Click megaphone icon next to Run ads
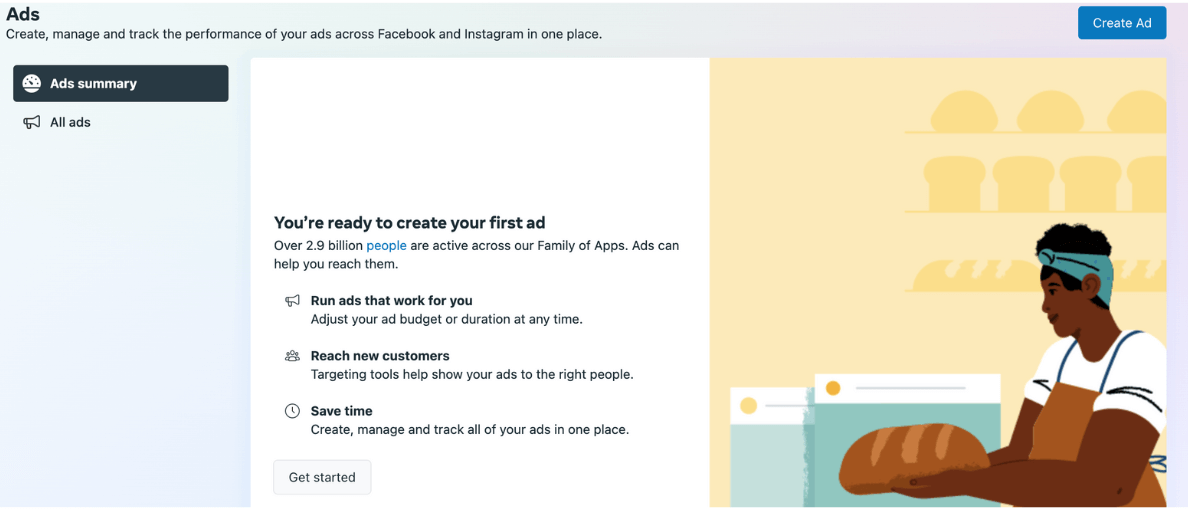 [x=292, y=301]
